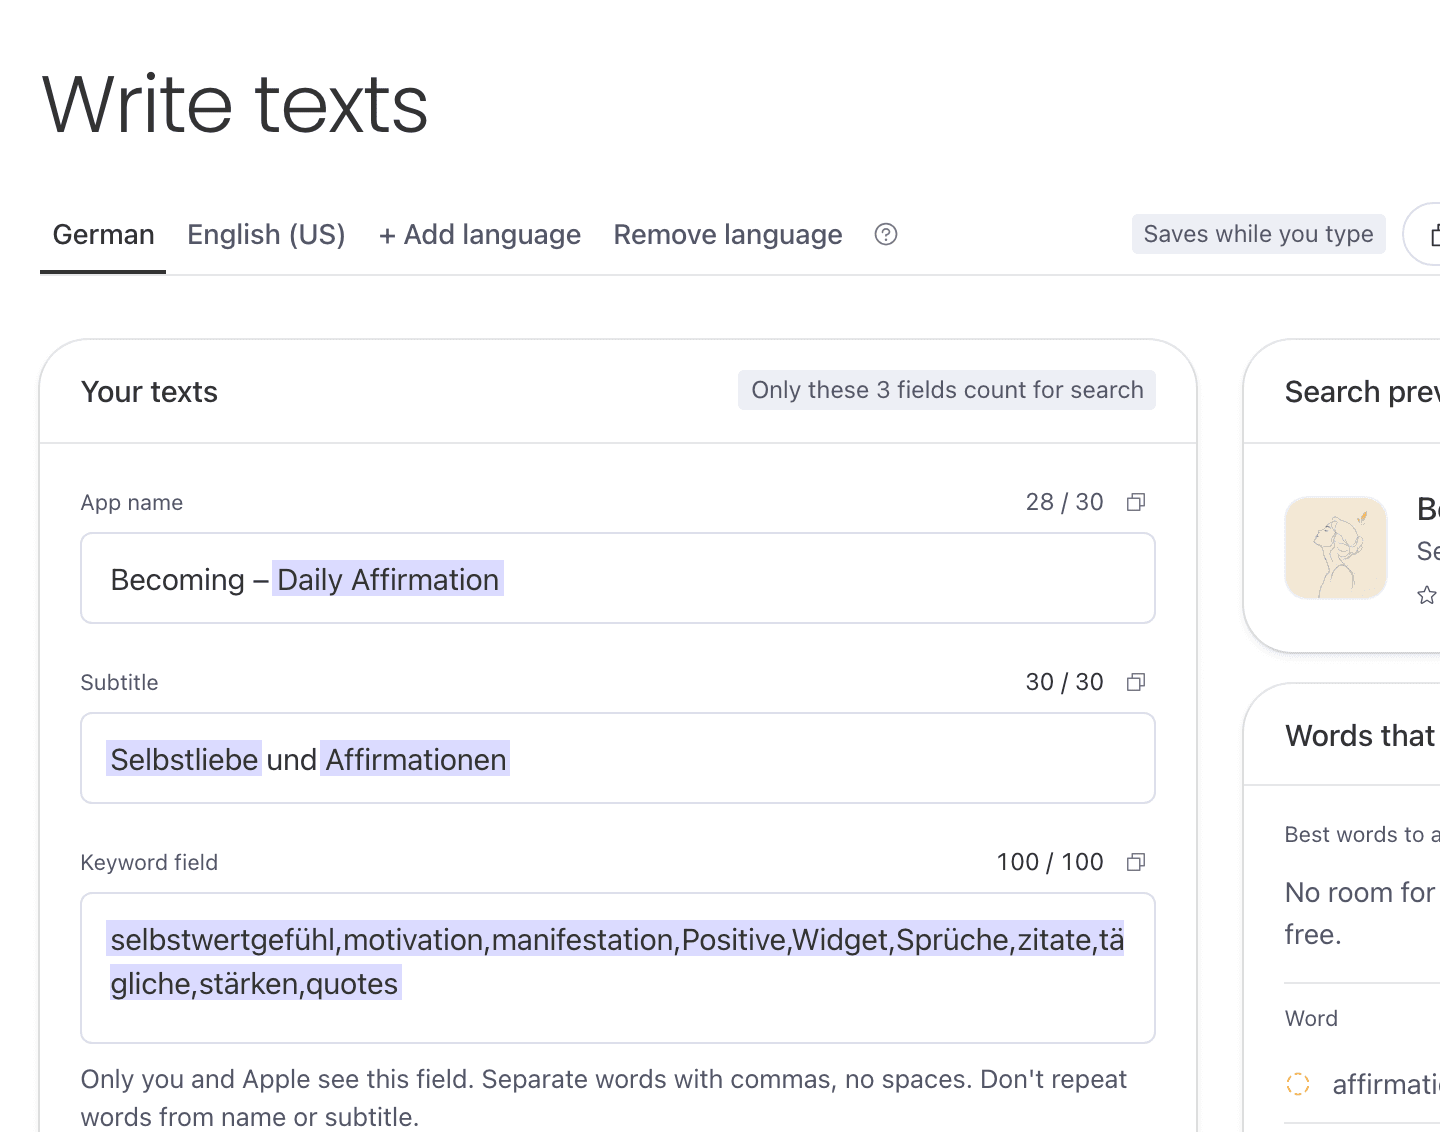Click the 'Your texts' heading
The height and width of the screenshot is (1132, 1440).
(149, 392)
